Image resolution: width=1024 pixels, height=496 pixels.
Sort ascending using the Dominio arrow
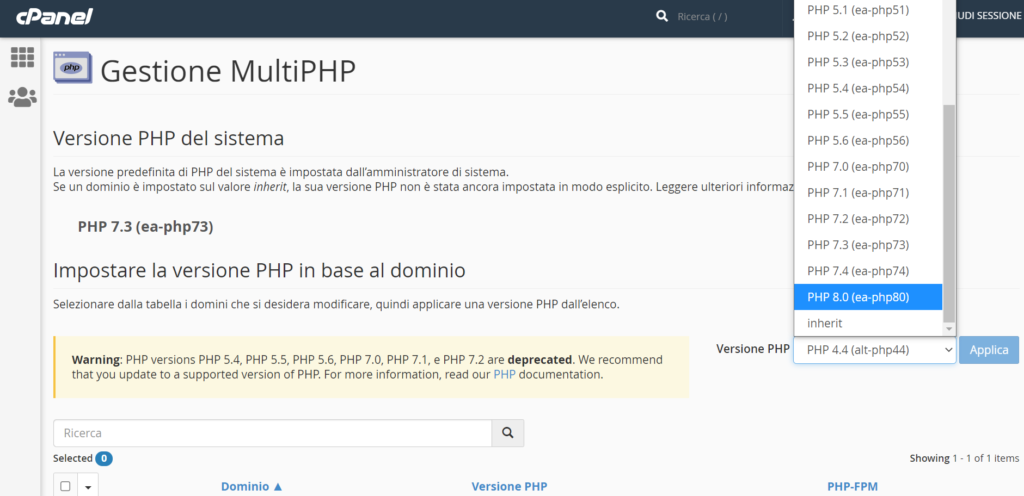click(277, 486)
